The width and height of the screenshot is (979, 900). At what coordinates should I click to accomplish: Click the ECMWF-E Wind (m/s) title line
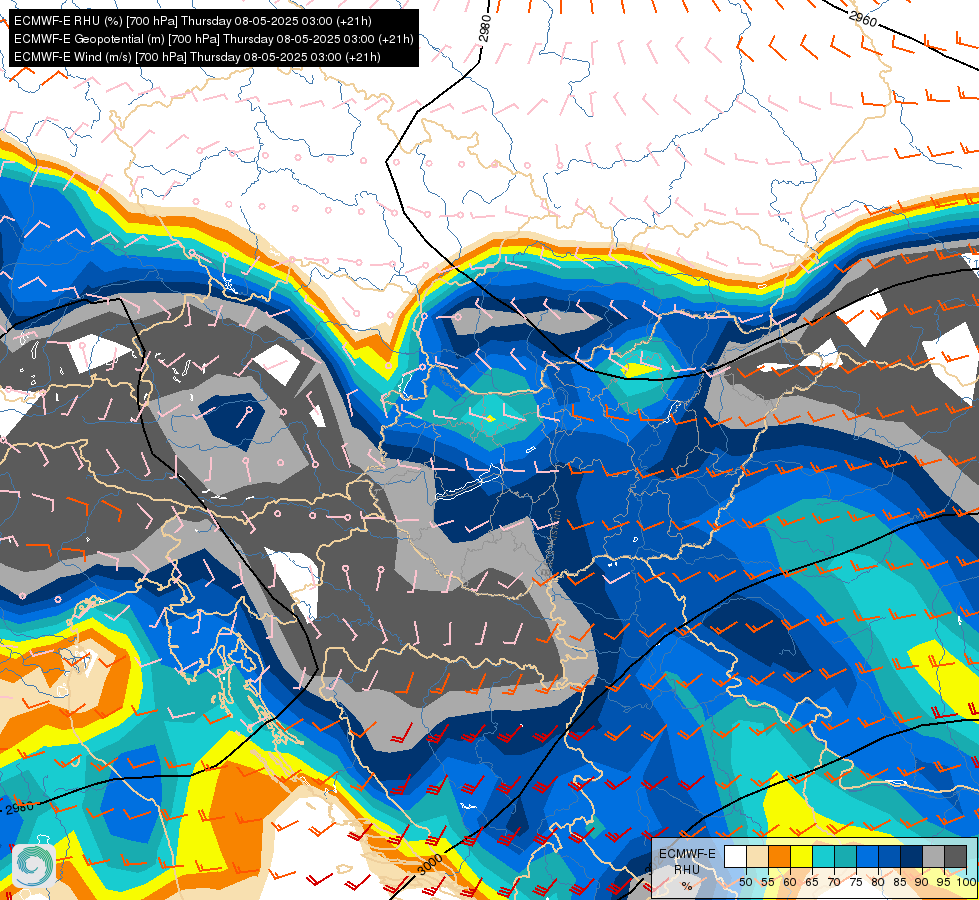(197, 57)
